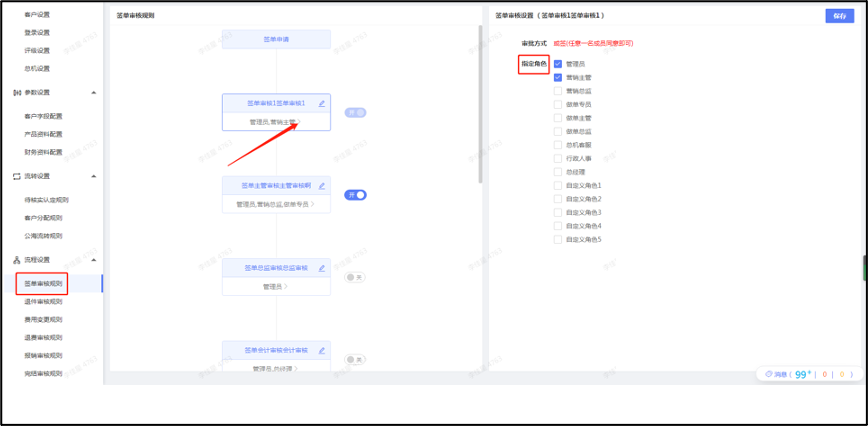Viewport: 868px width, 427px height.
Task: Click the 签单总监审核总监审核 step title
Action: point(276,268)
